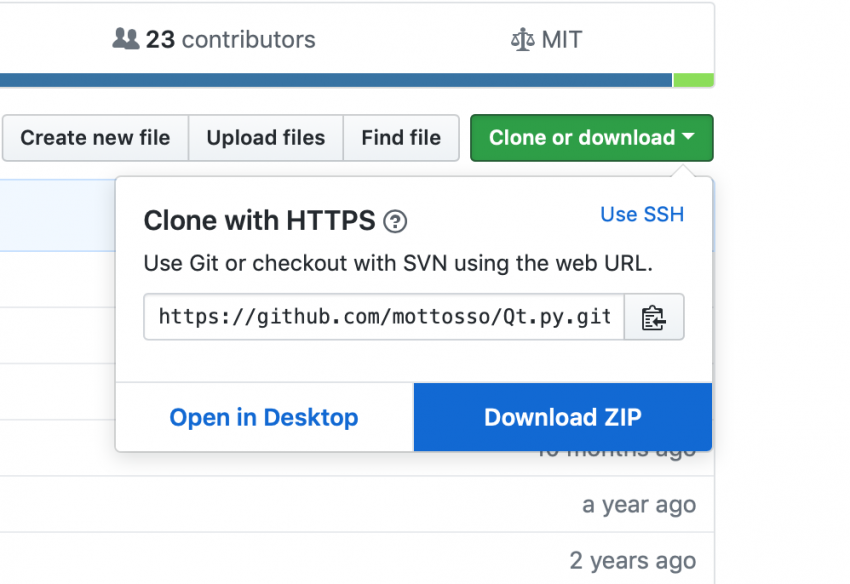Viewport: 850px width, 584px height.
Task: Click the blue language bar segment
Action: pyautogui.click(x=335, y=80)
